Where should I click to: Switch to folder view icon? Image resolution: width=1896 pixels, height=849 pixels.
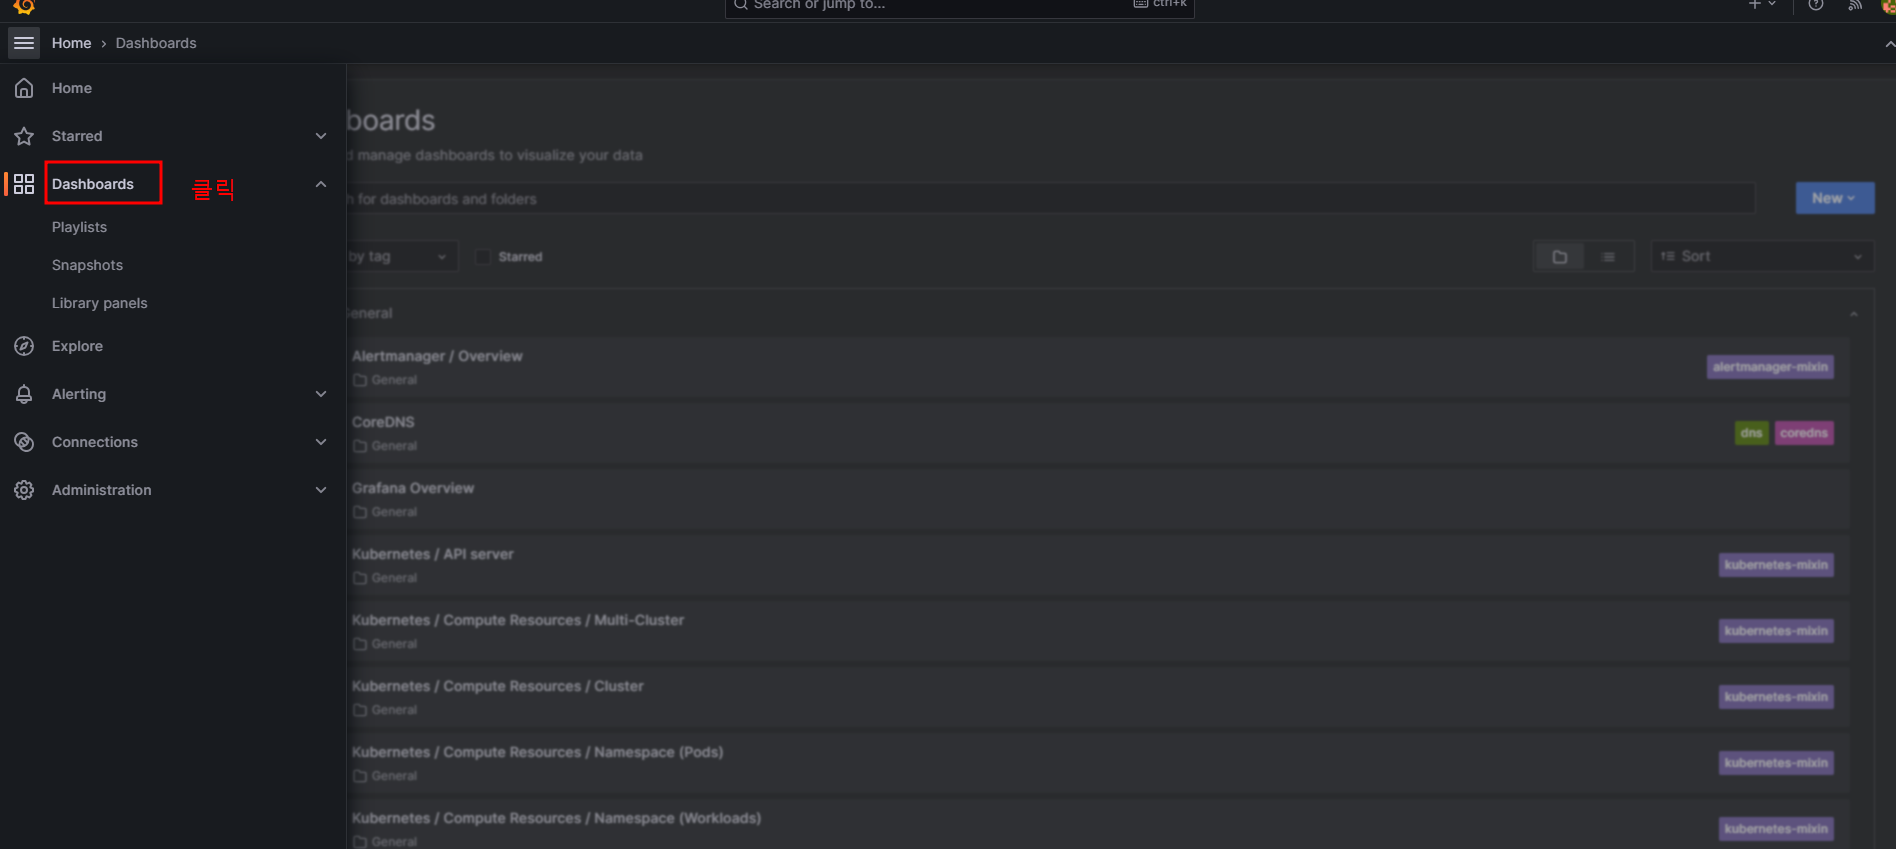coord(1559,257)
